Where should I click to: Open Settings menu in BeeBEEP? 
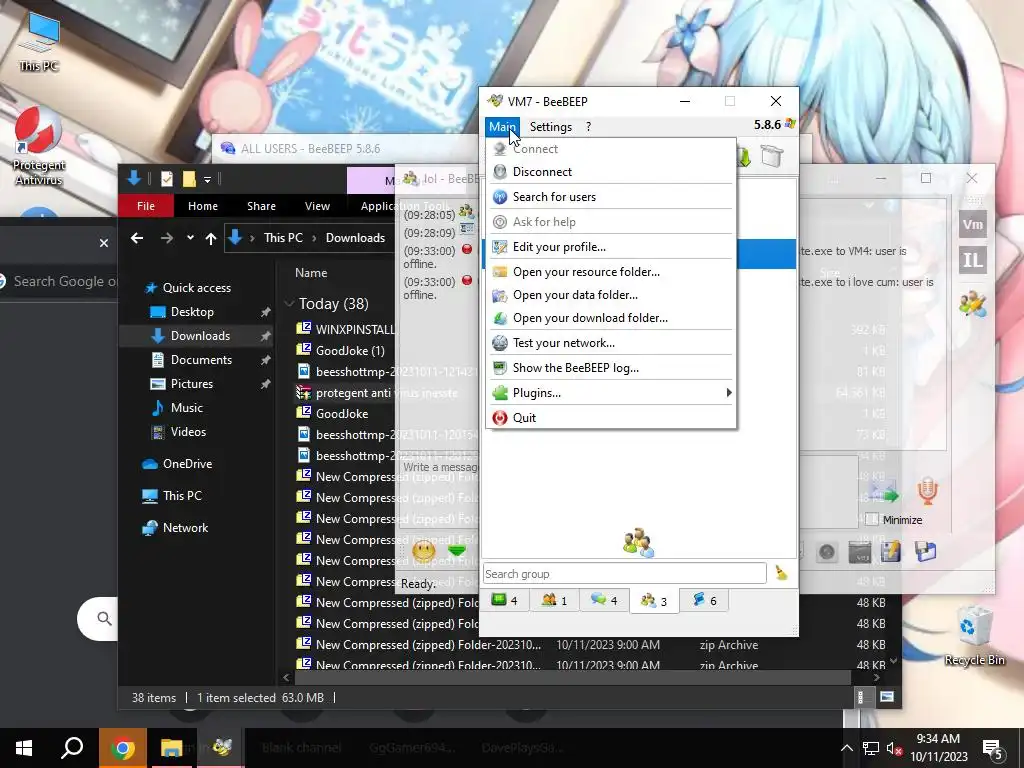pyautogui.click(x=551, y=127)
